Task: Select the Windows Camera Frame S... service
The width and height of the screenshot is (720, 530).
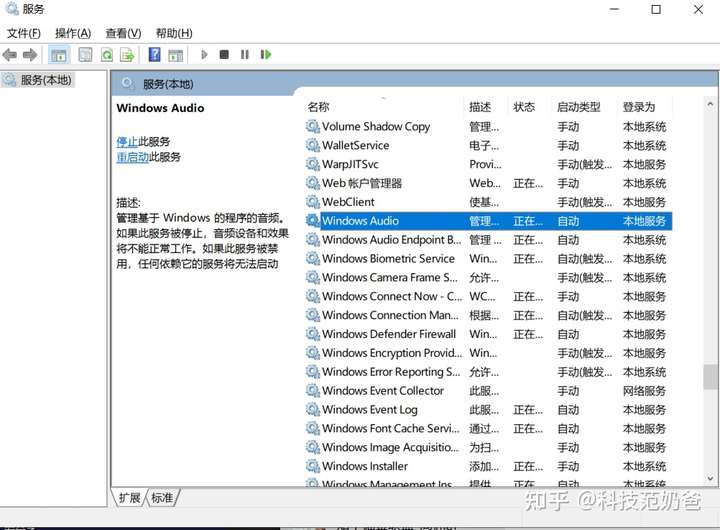Action: [488, 277]
